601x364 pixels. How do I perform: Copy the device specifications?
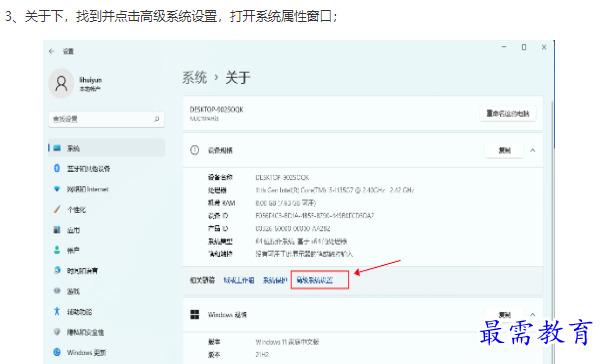tap(504, 150)
